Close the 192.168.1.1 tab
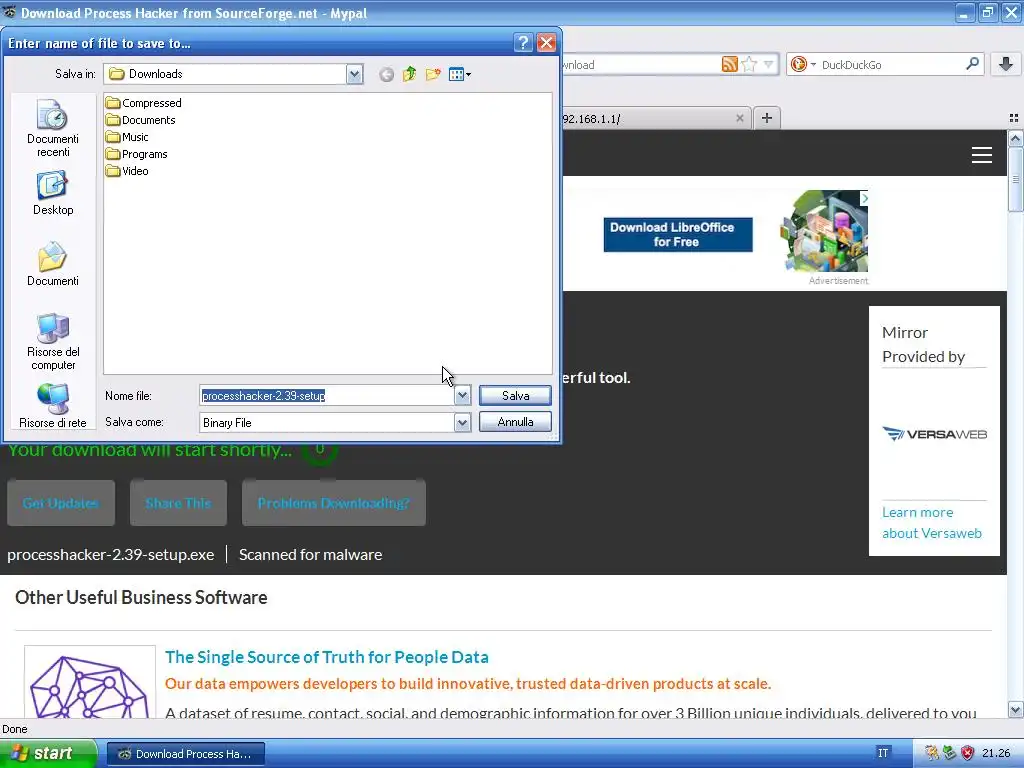 (739, 118)
